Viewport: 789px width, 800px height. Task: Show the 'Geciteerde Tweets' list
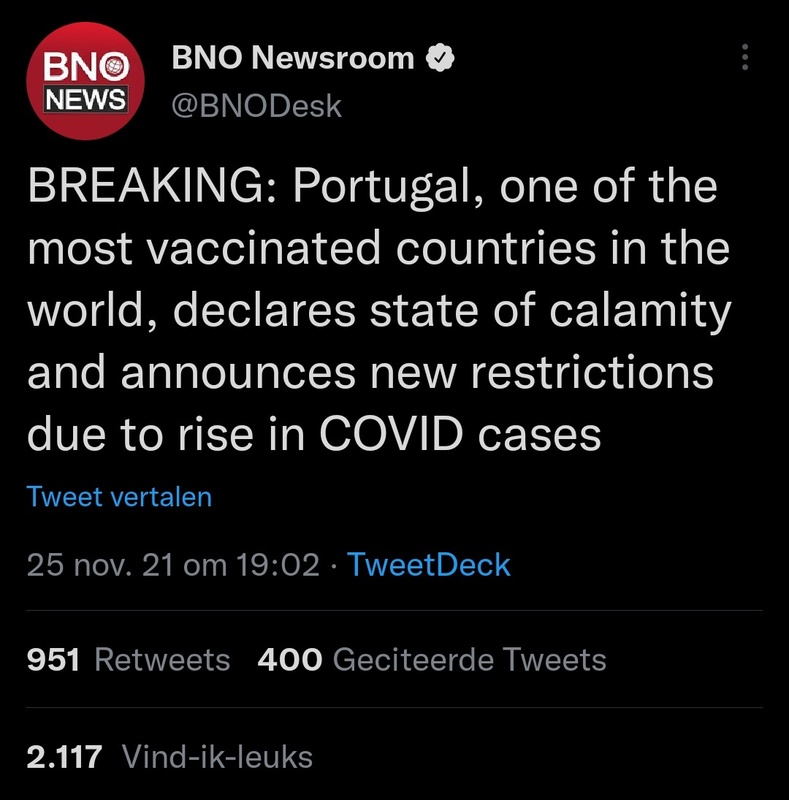pos(469,660)
